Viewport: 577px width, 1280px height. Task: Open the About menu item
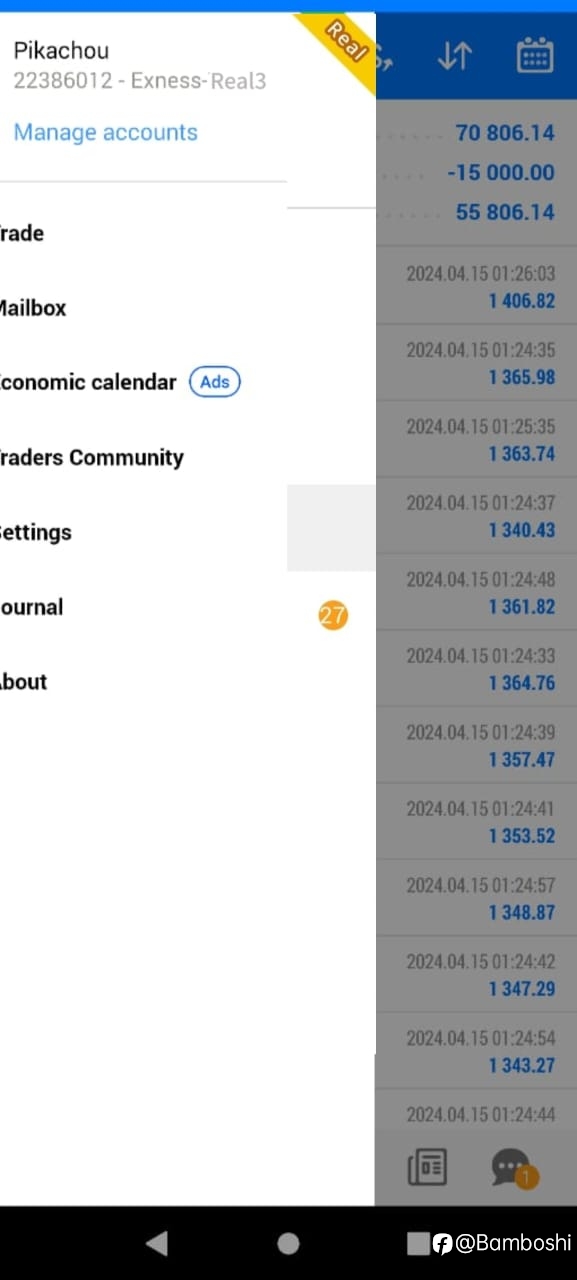143,682
